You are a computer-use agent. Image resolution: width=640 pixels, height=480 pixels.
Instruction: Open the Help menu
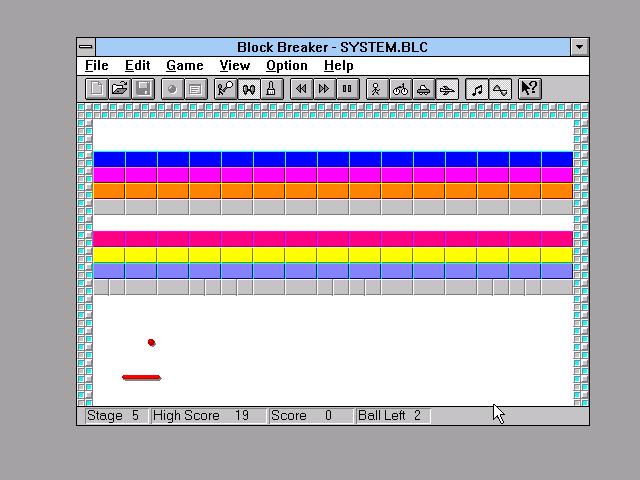tap(338, 66)
